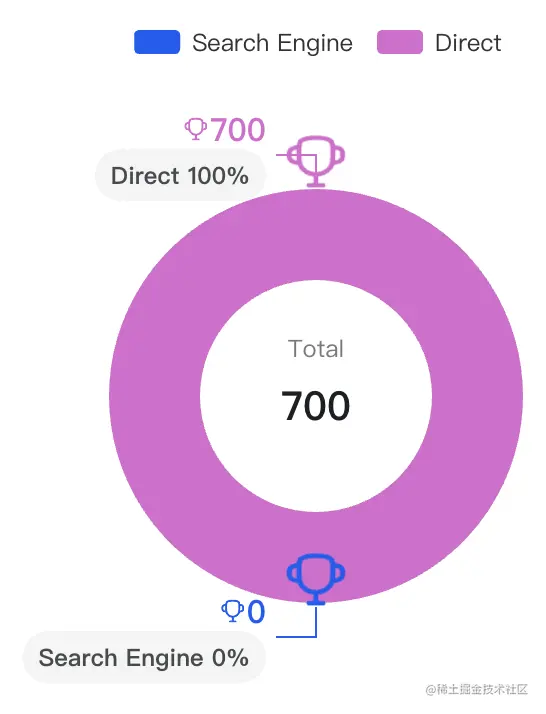The image size is (546, 714).
Task: Click the bold black 700 total number
Action: click(316, 406)
